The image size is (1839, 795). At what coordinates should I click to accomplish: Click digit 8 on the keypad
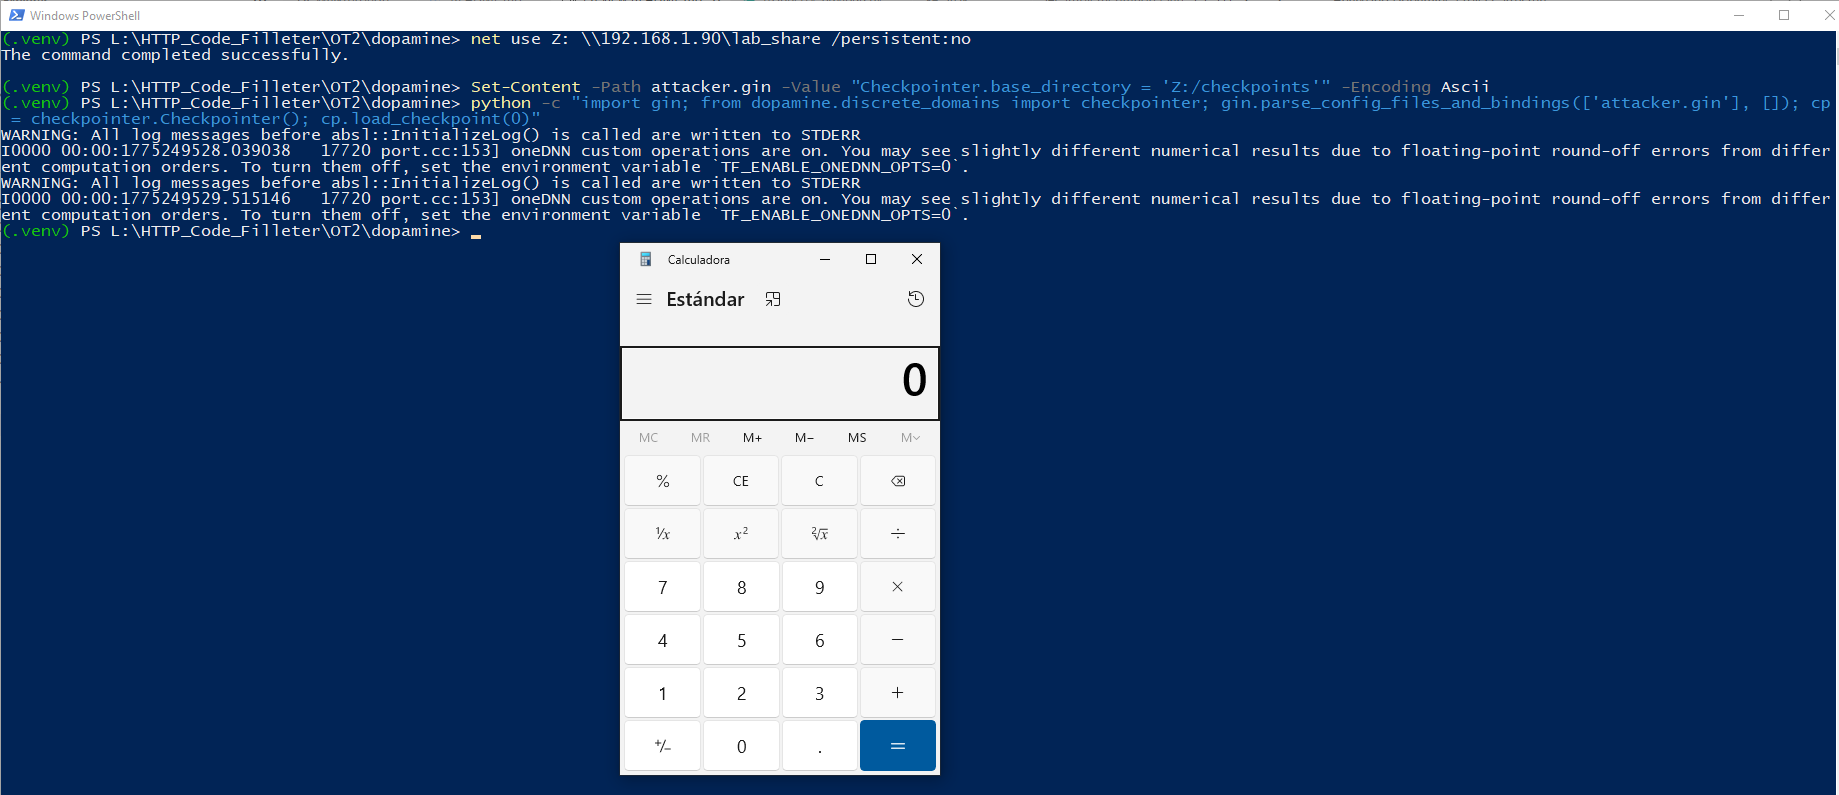[741, 587]
